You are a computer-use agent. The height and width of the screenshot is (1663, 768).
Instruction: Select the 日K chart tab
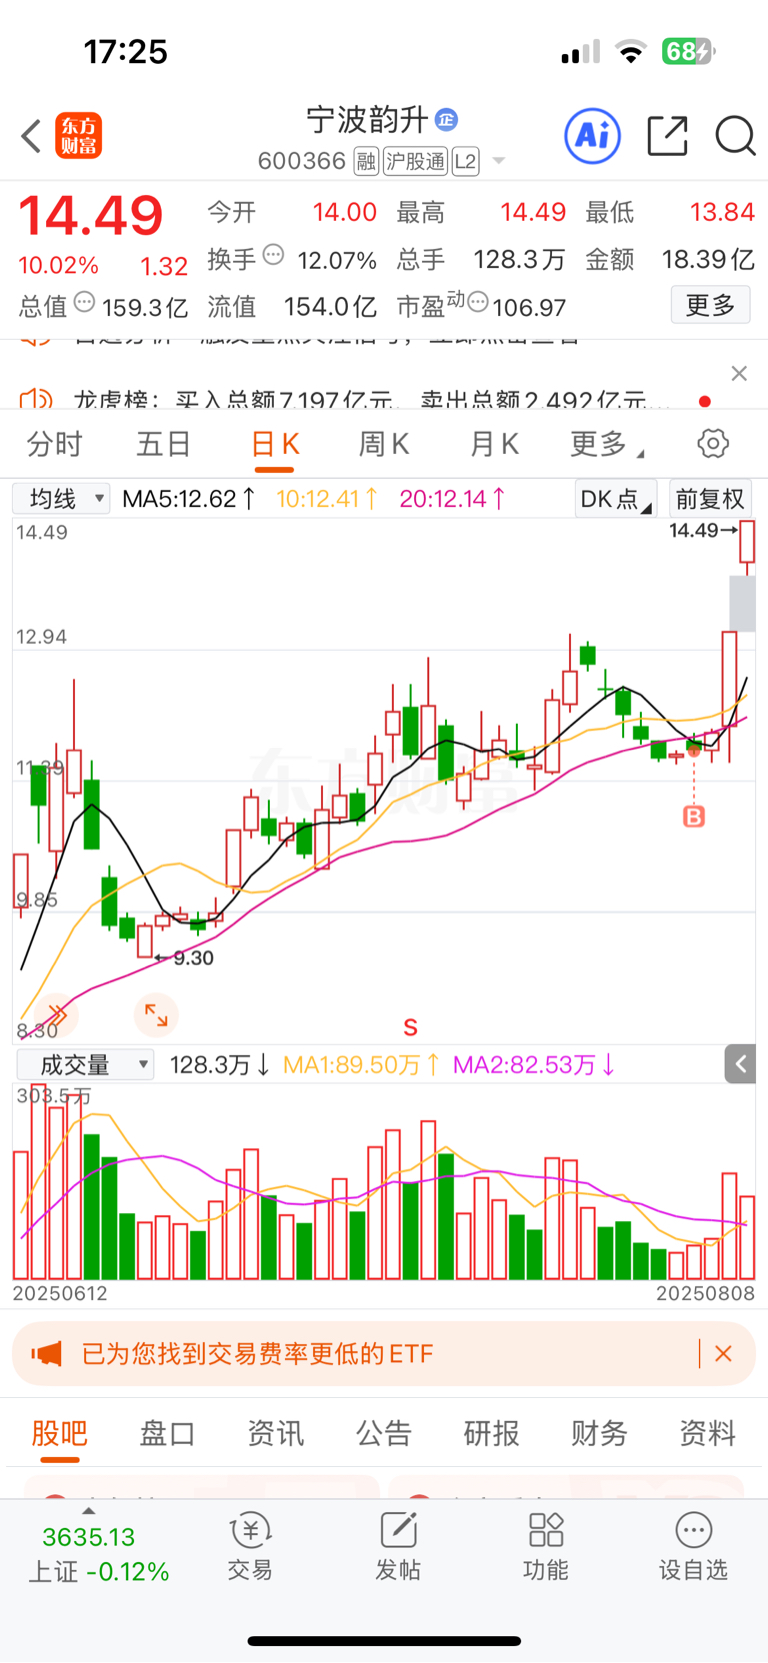pyautogui.click(x=275, y=445)
